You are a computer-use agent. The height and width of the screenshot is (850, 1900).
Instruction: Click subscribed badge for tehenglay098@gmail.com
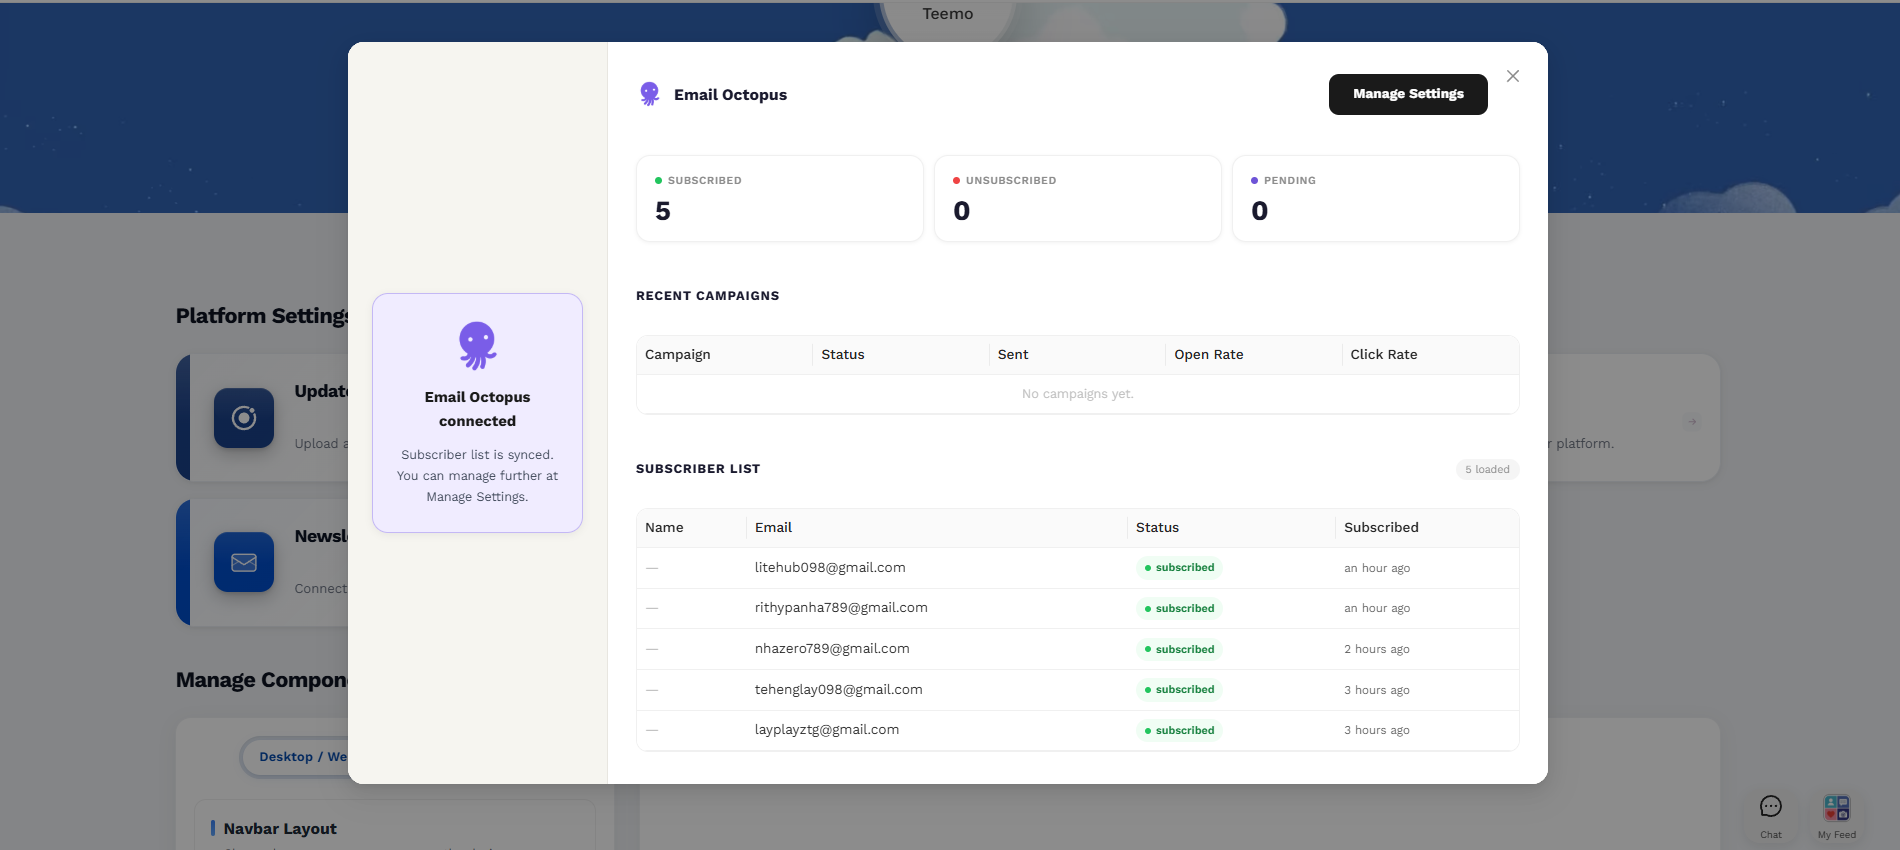click(1179, 690)
